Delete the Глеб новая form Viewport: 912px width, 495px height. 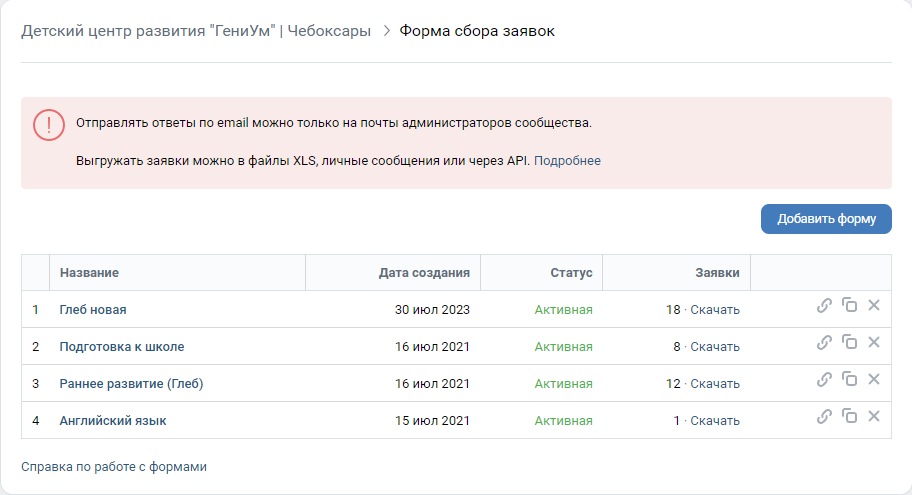click(874, 305)
